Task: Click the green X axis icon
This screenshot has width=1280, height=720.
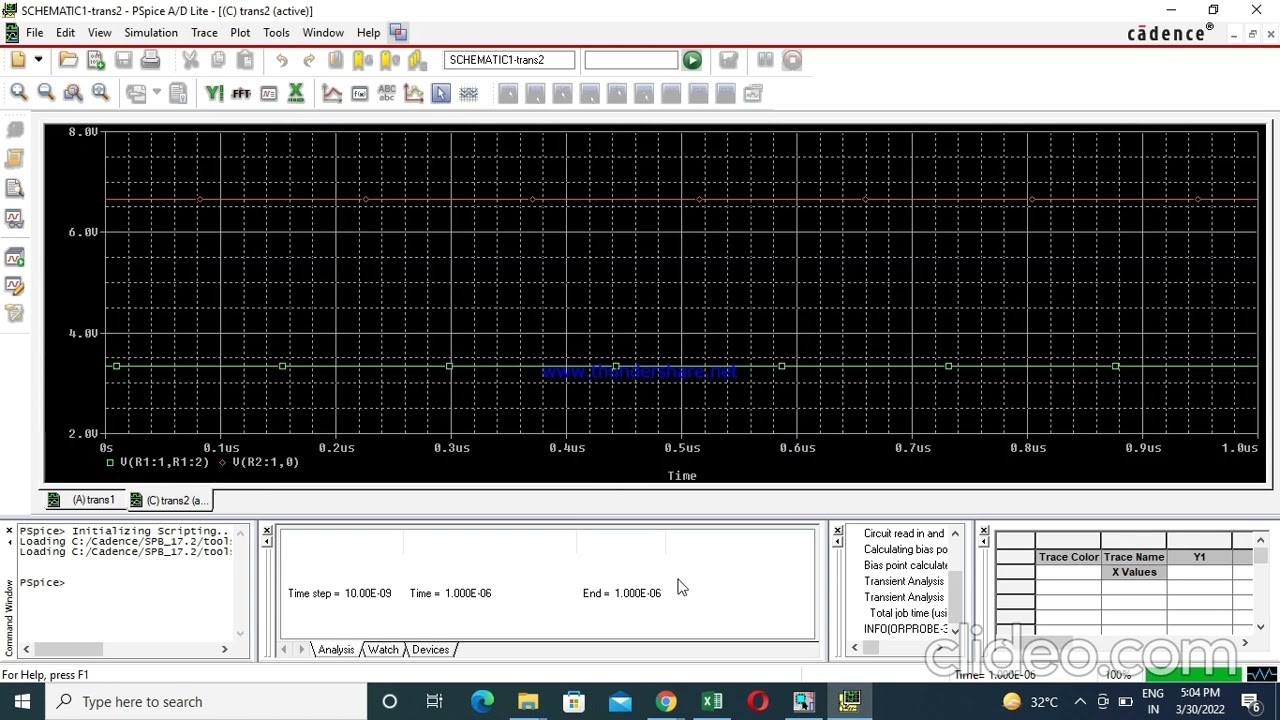Action: pos(296,93)
